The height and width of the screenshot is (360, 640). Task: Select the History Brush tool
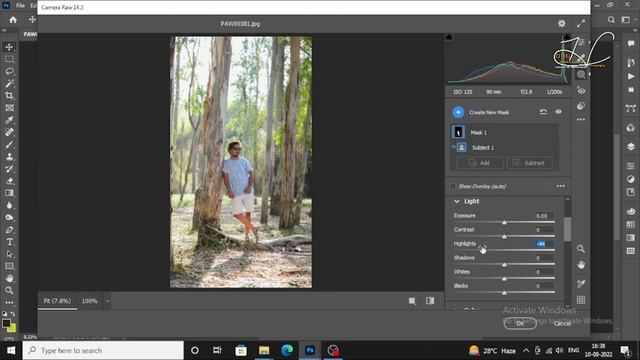coord(9,169)
